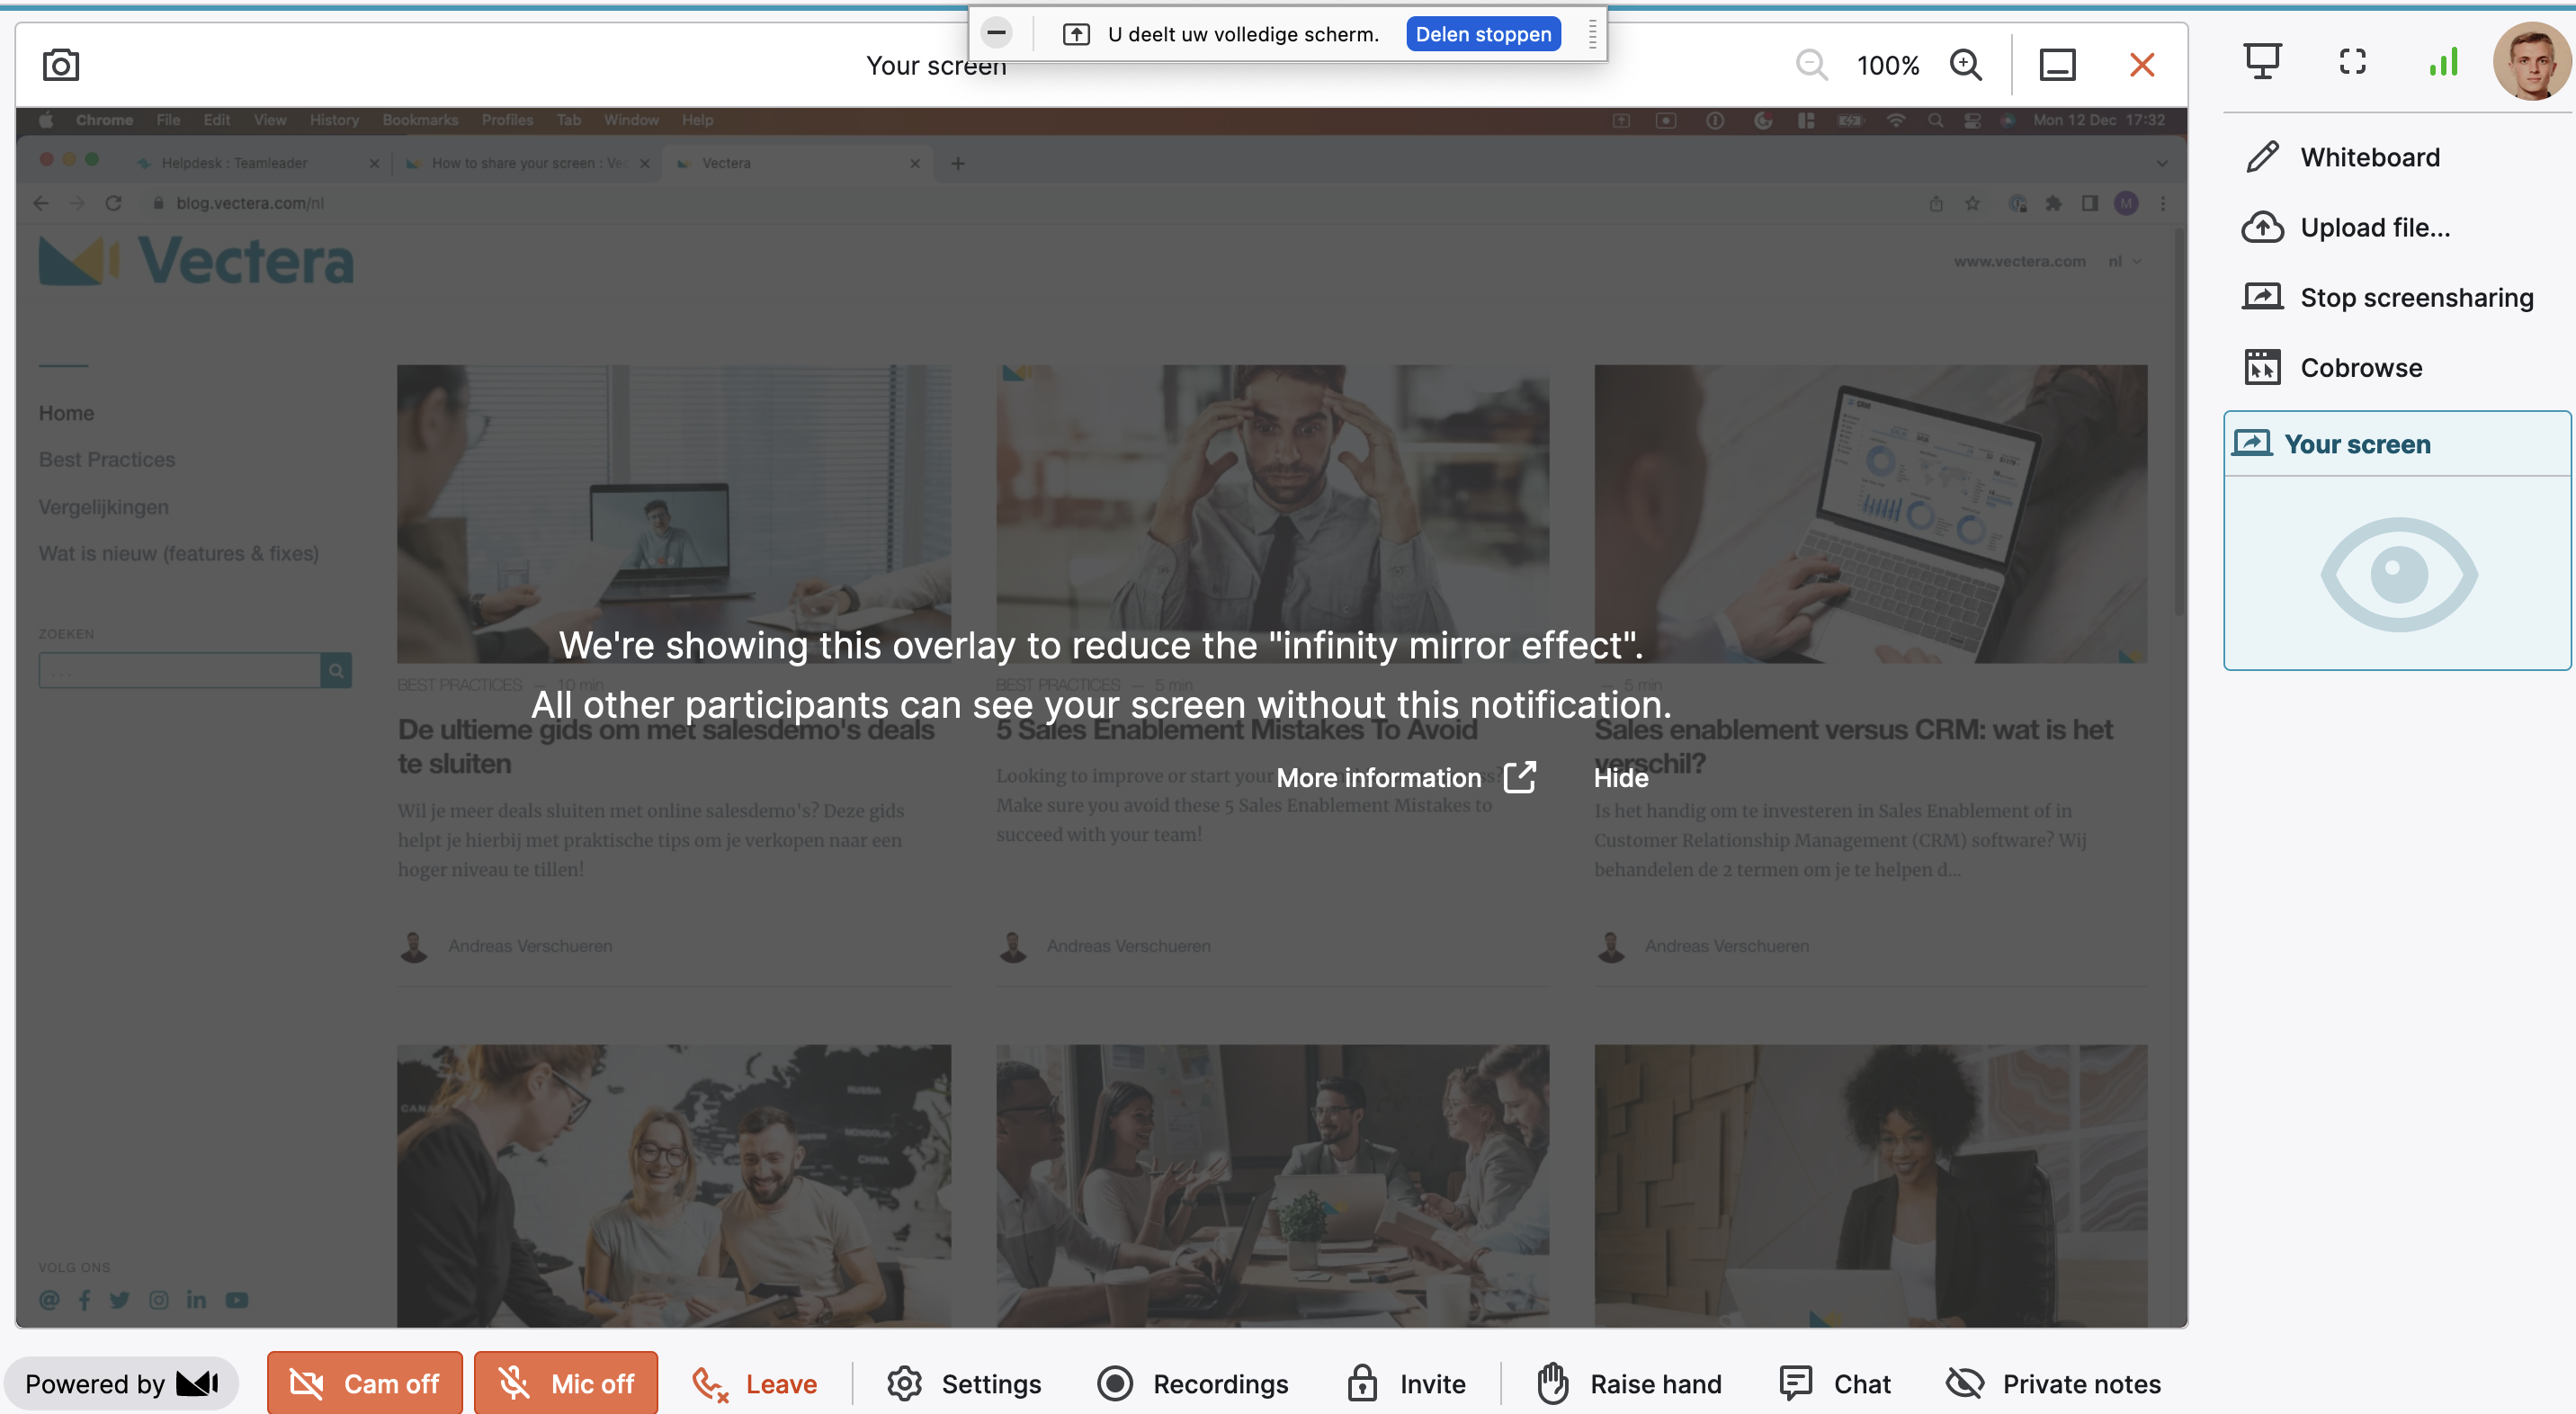Click the blog search magnifier button

pos(336,670)
